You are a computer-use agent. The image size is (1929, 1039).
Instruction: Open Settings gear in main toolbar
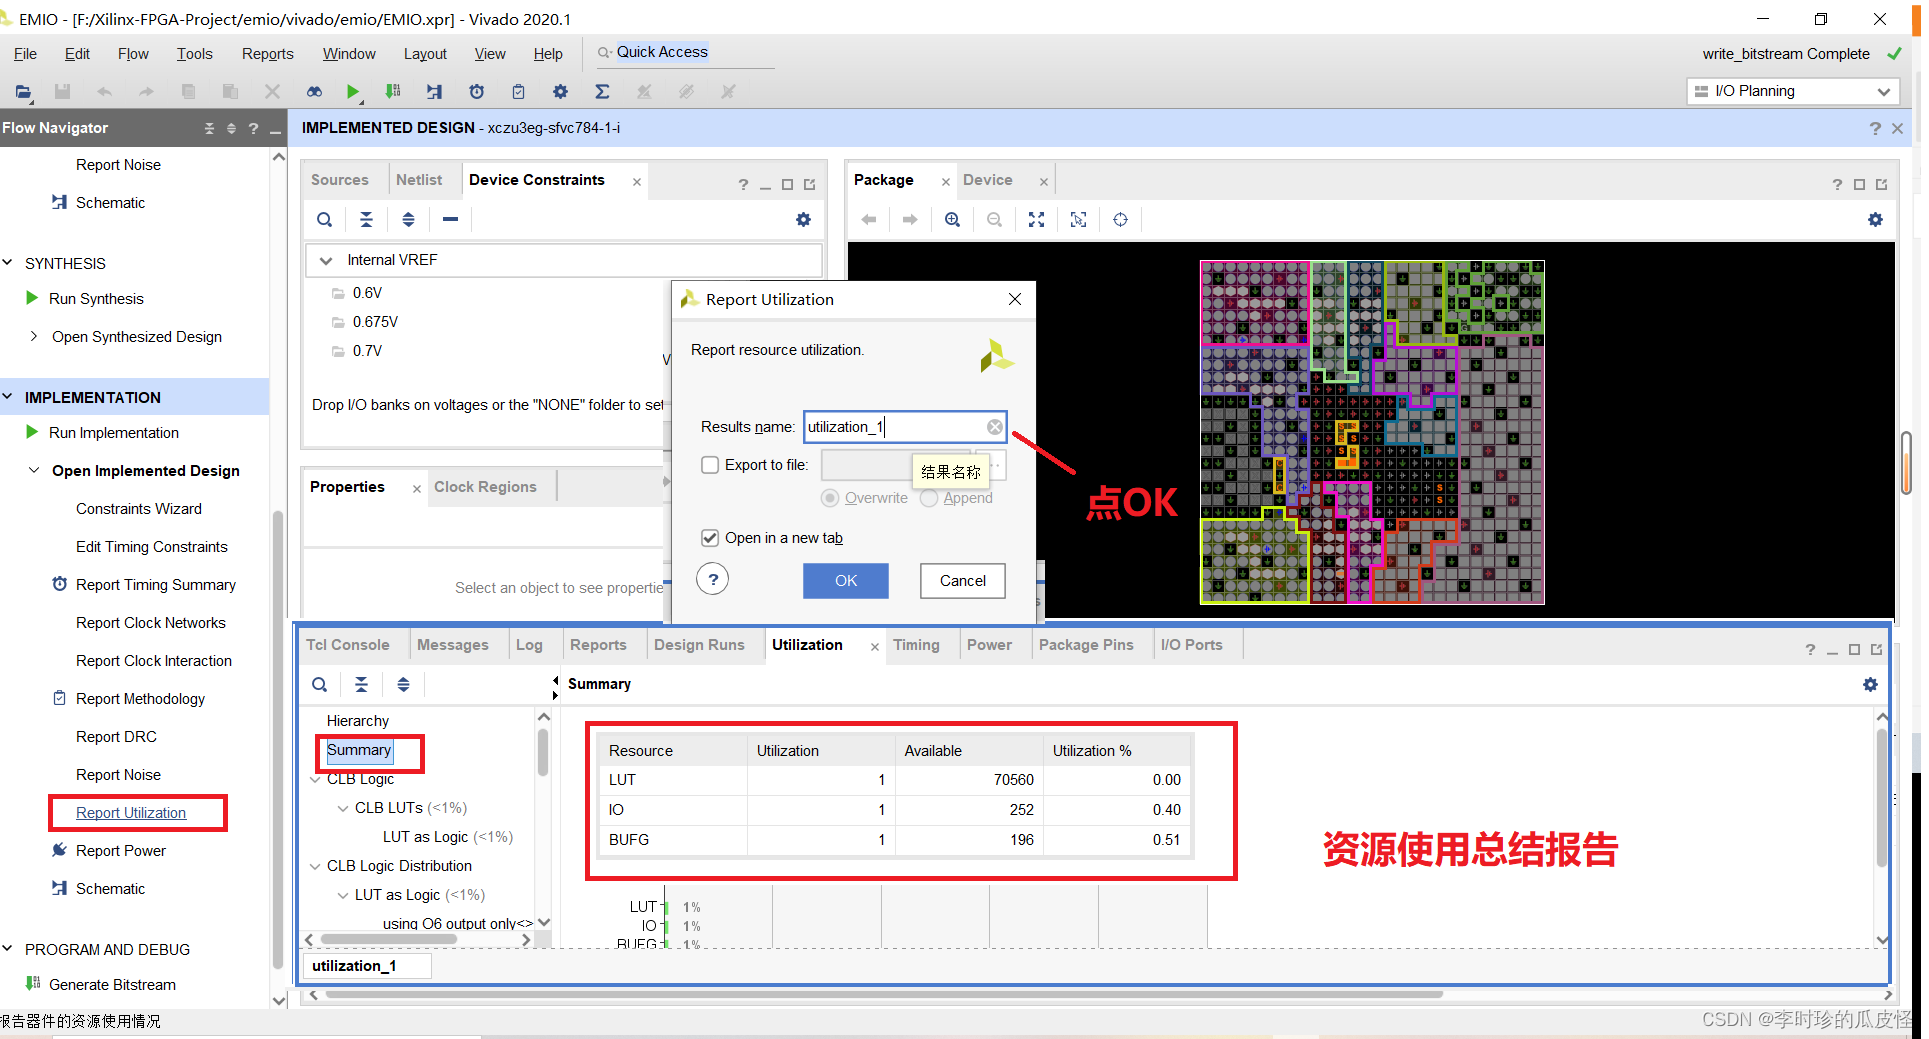pyautogui.click(x=560, y=91)
